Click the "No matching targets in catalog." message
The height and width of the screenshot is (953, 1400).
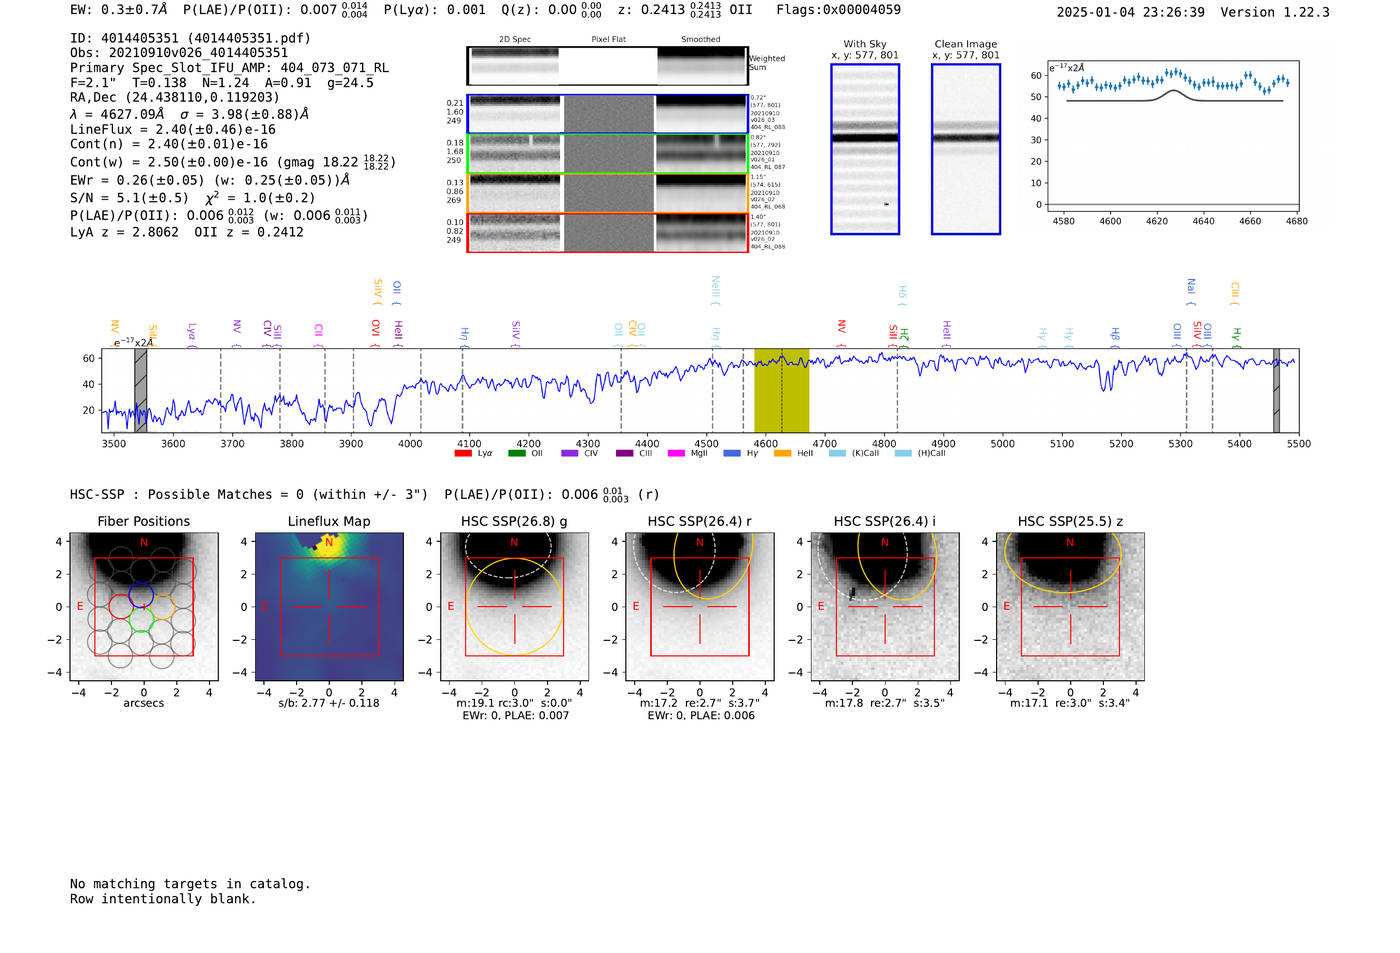pos(190,884)
